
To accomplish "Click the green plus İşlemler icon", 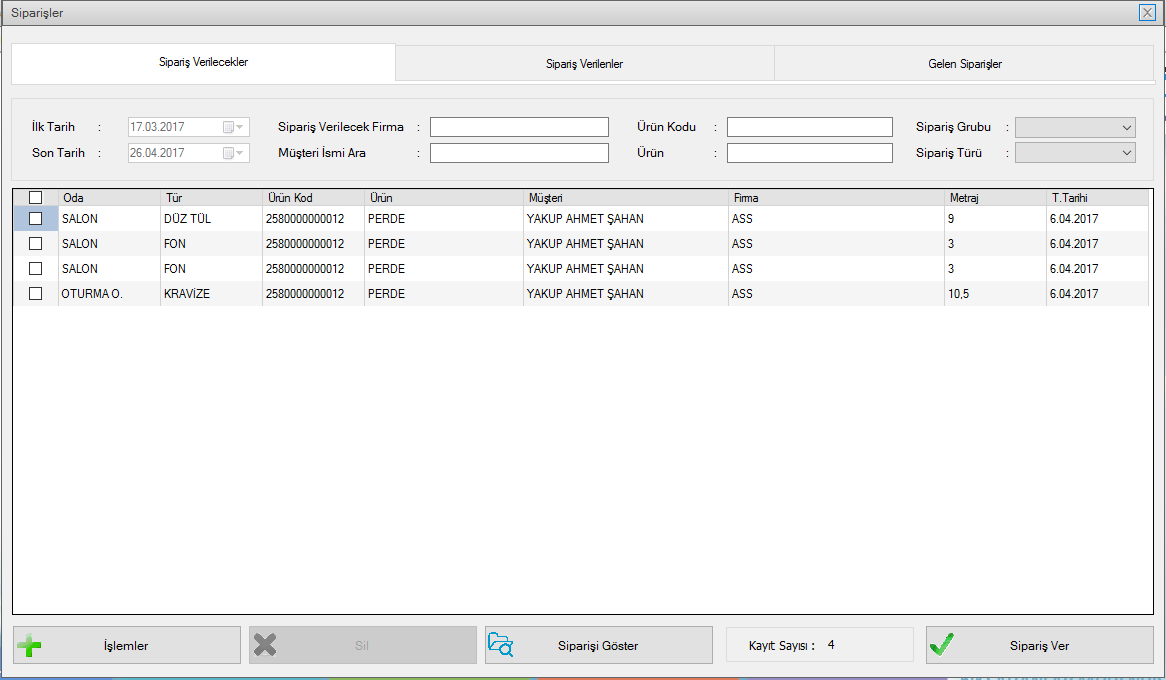I will (30, 645).
